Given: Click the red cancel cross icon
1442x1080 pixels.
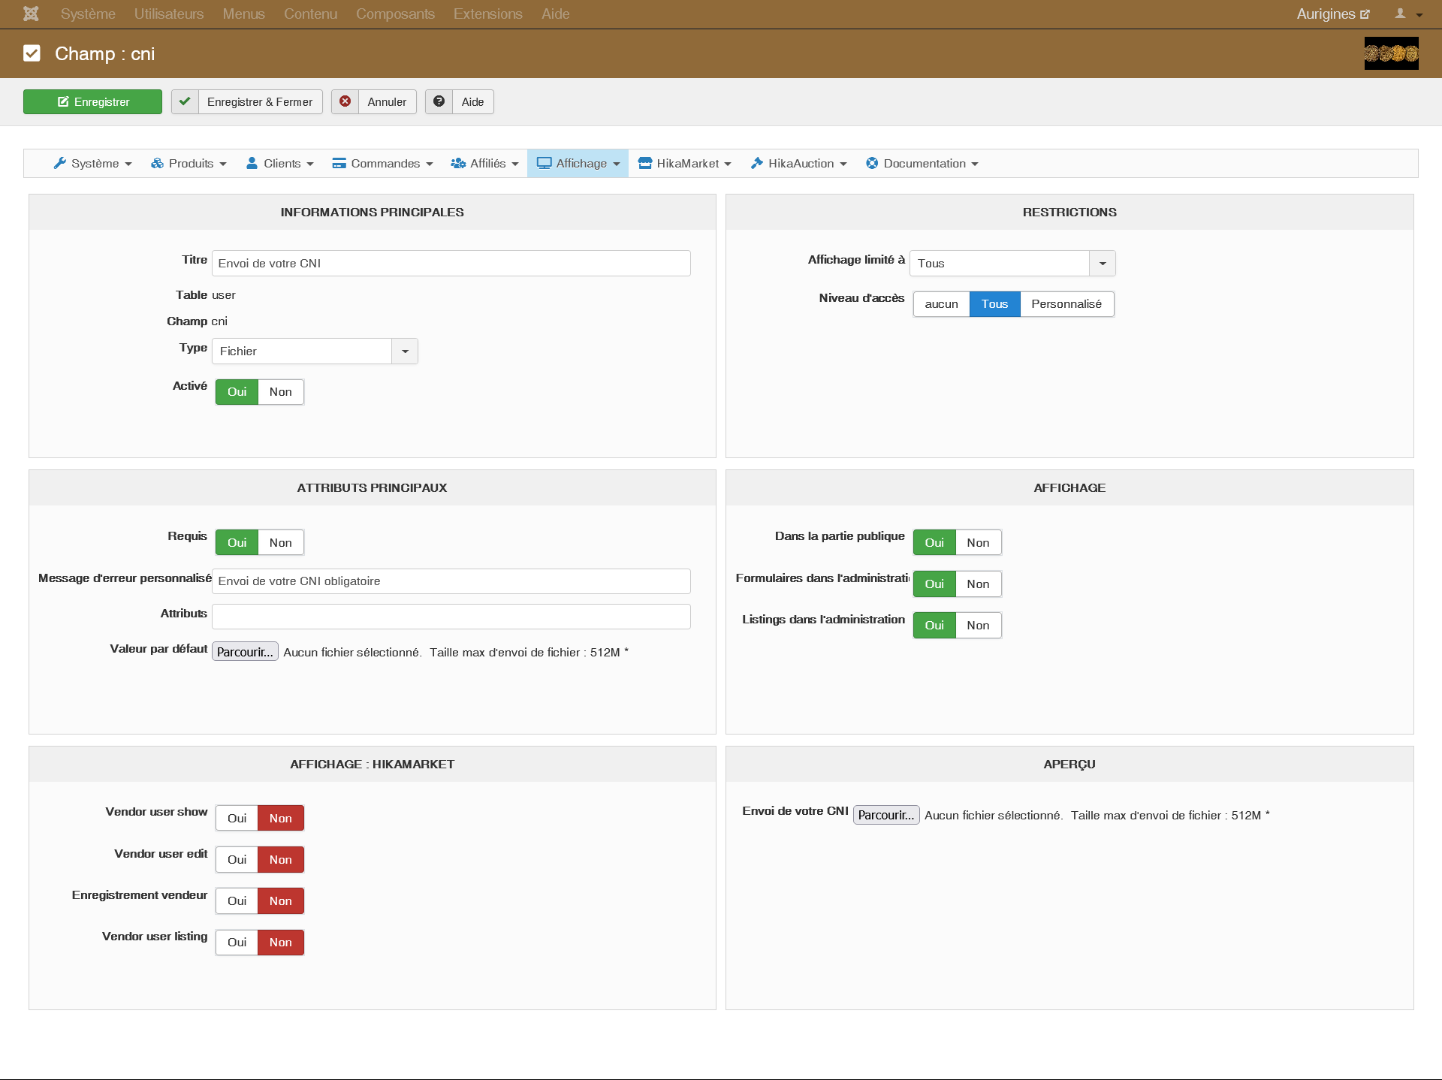Looking at the screenshot, I should [x=345, y=102].
